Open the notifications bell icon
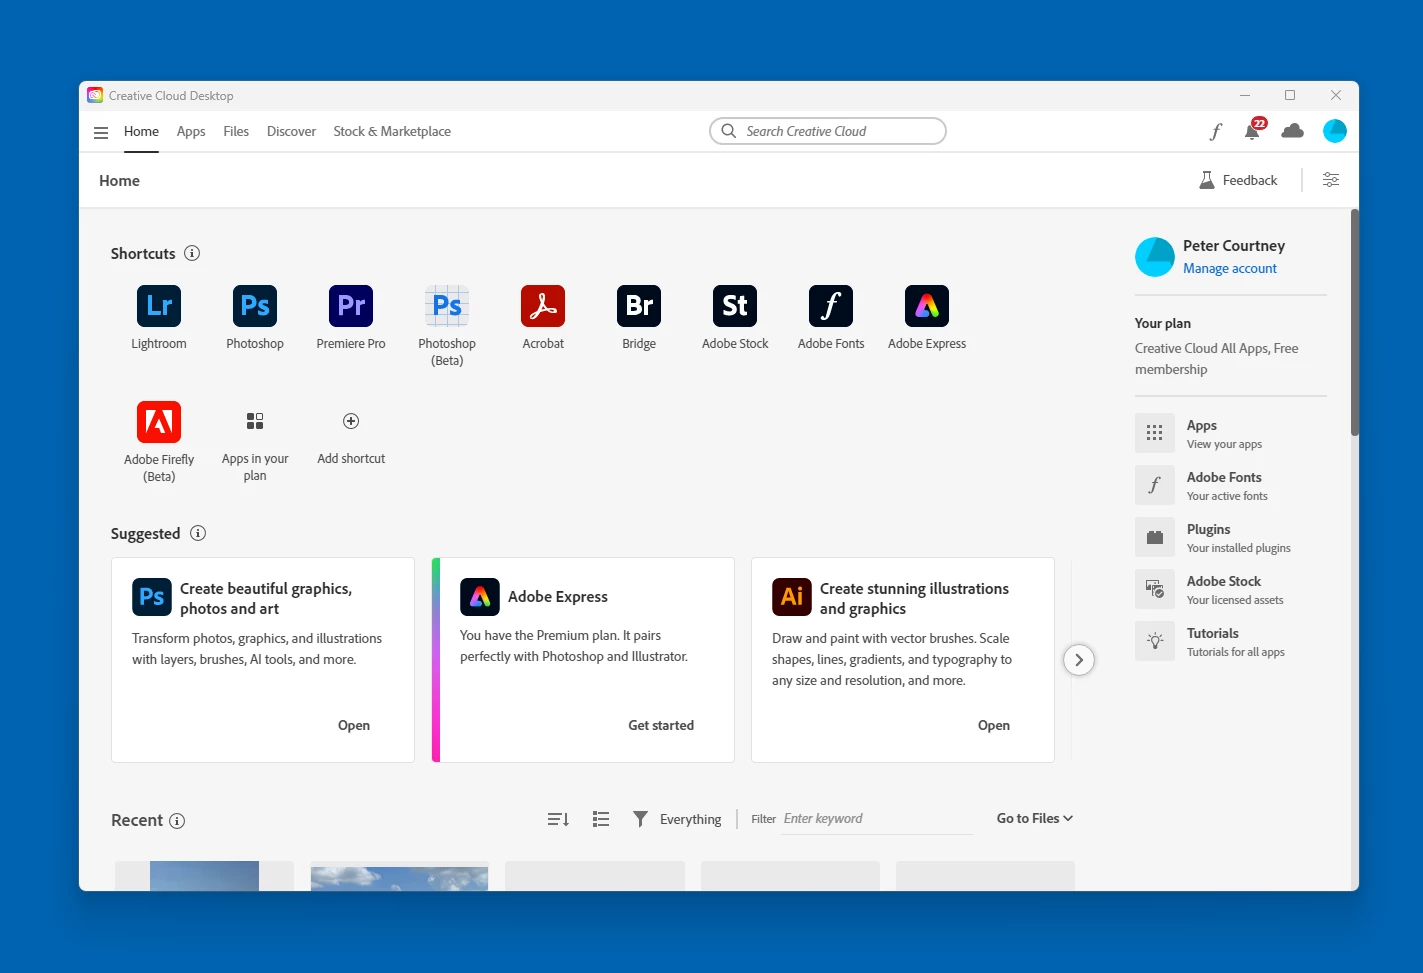Viewport: 1423px width, 973px height. (x=1253, y=130)
